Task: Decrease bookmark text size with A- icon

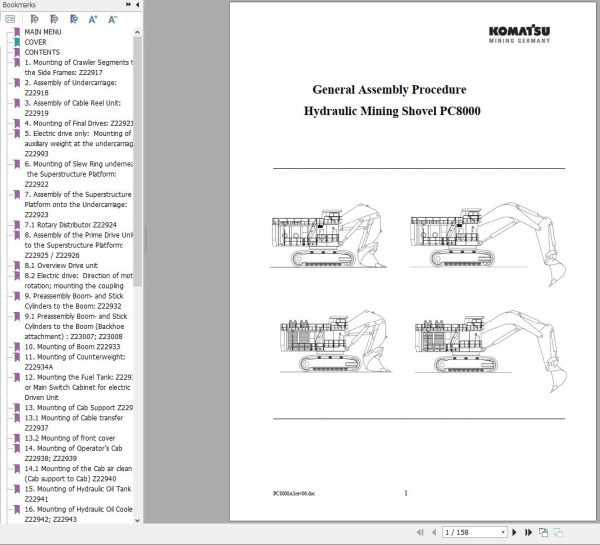Action: tap(112, 19)
